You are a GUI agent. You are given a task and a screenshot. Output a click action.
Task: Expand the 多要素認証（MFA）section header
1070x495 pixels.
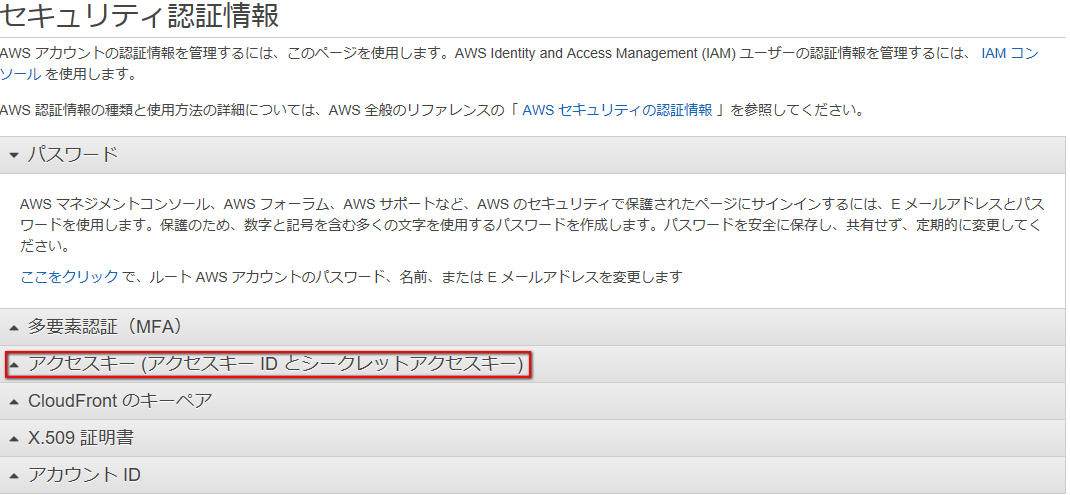click(105, 327)
